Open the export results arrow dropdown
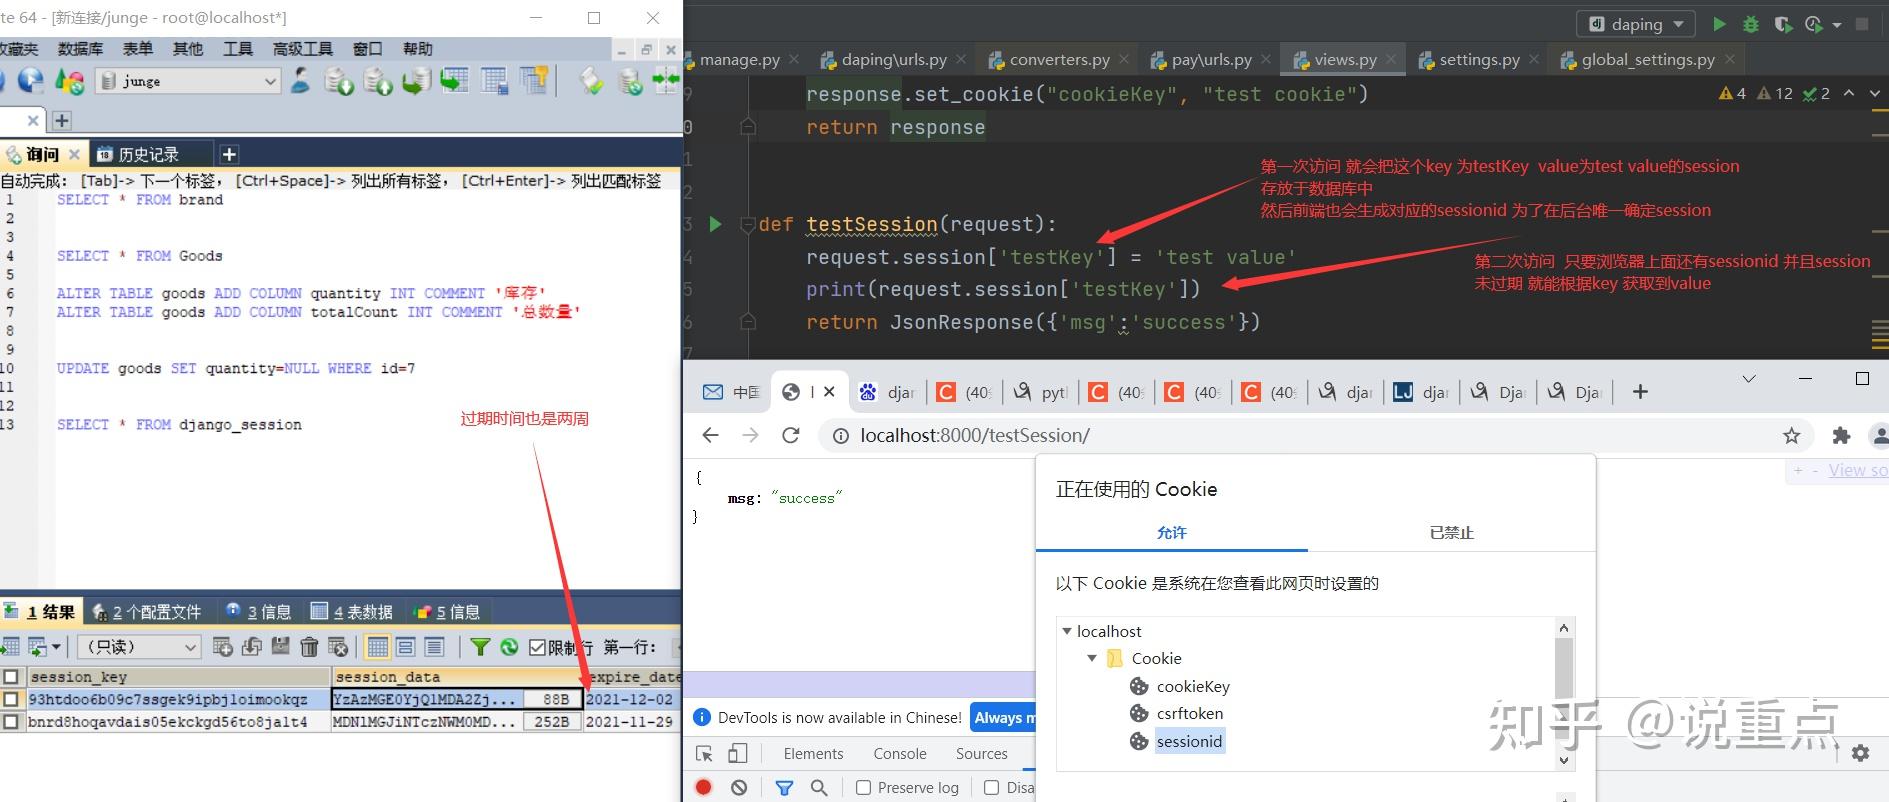This screenshot has width=1889, height=802. point(56,647)
